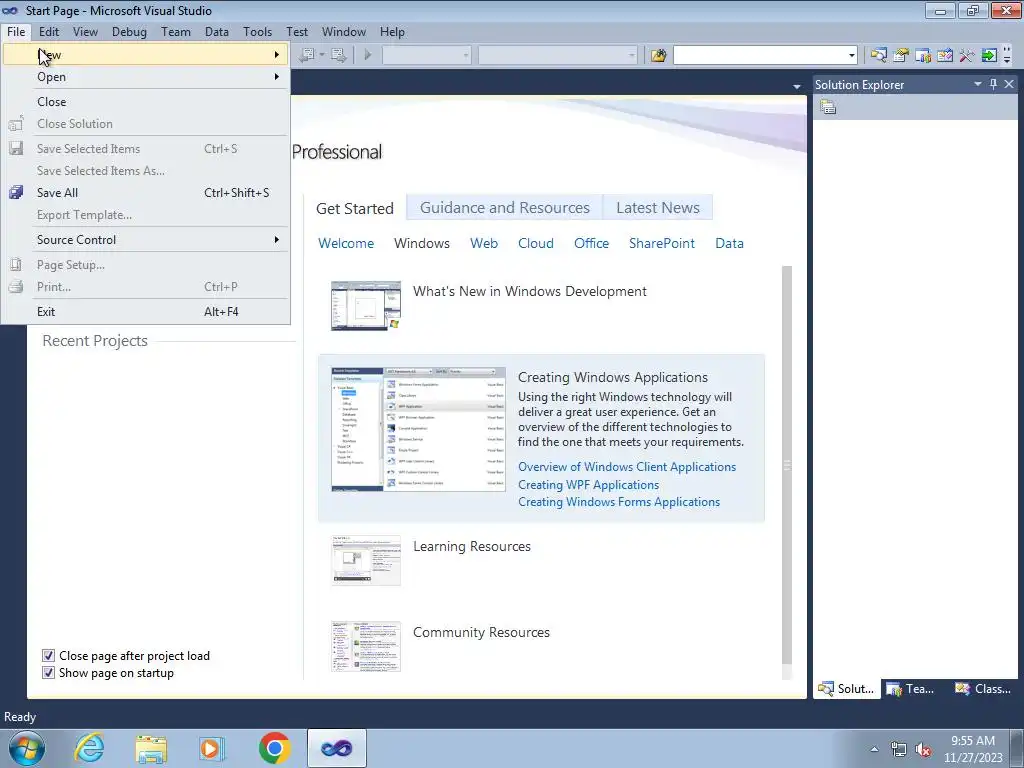Image resolution: width=1024 pixels, height=768 pixels.
Task: Select the Web category link
Action: [484, 243]
